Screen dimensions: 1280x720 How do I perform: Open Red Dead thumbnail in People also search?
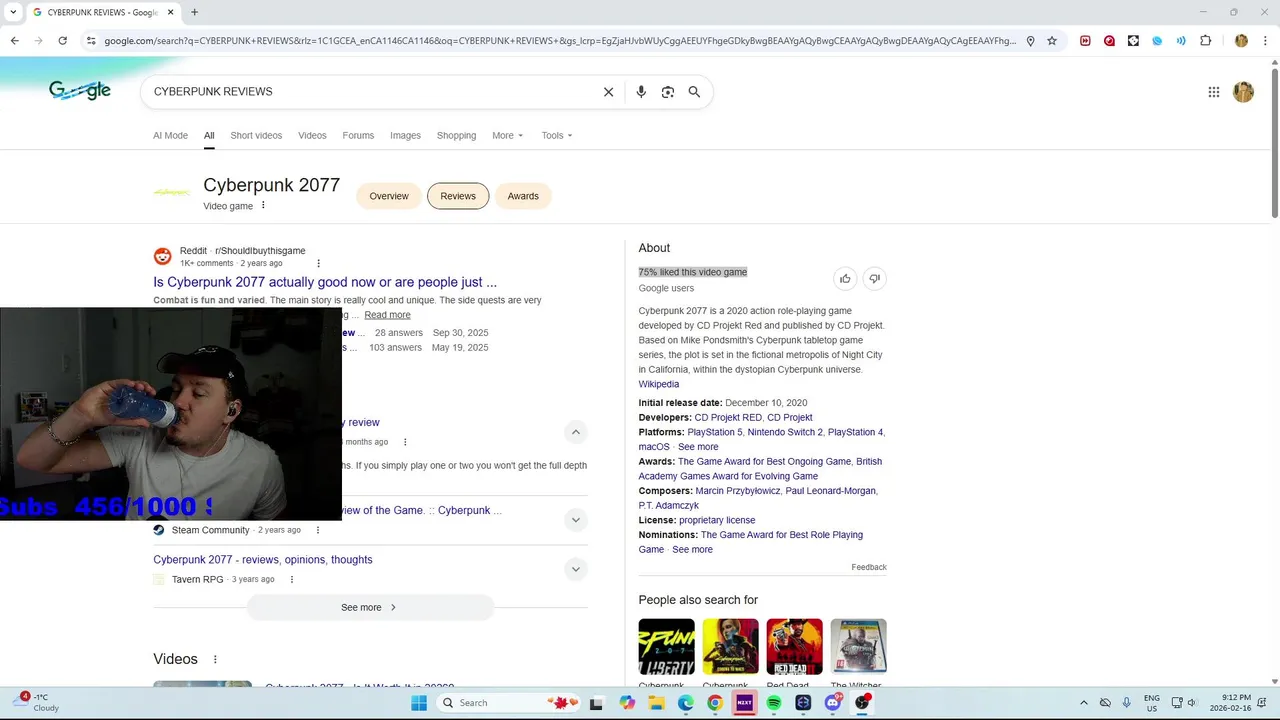coord(794,647)
